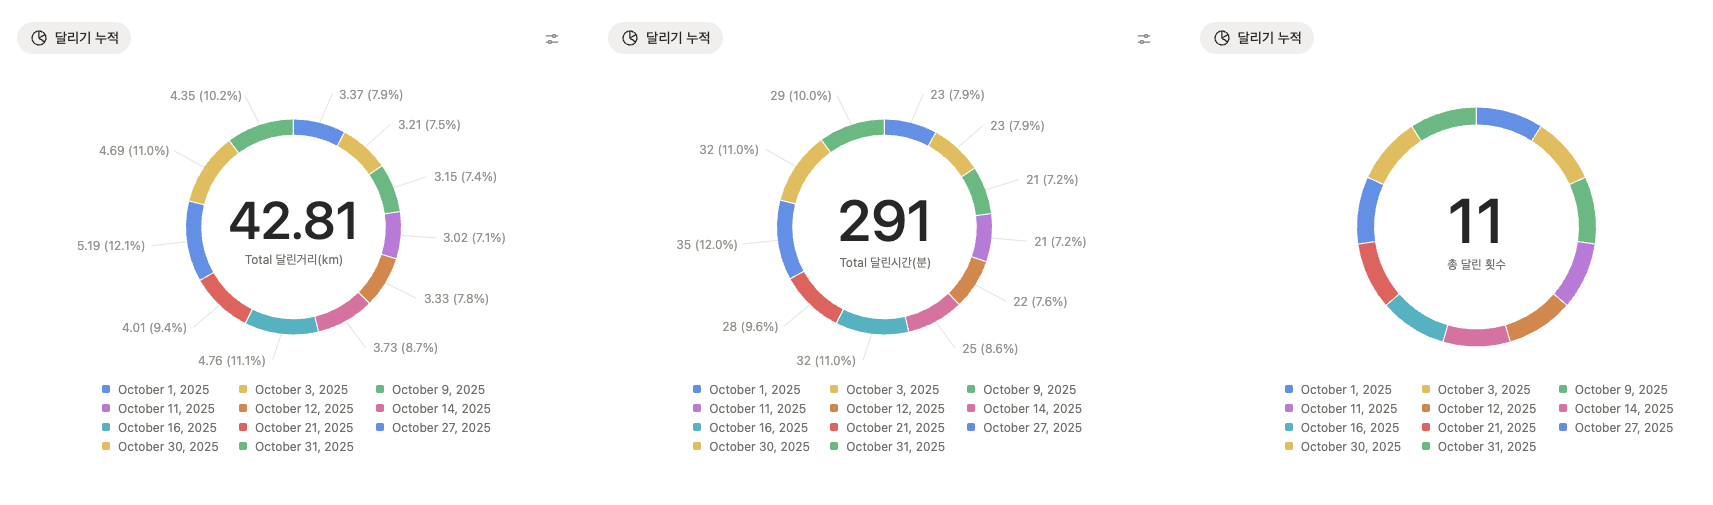Hide October 9, 2025 in the run count chart legend
This screenshot has height=505, width=1713.
(x=1620, y=390)
